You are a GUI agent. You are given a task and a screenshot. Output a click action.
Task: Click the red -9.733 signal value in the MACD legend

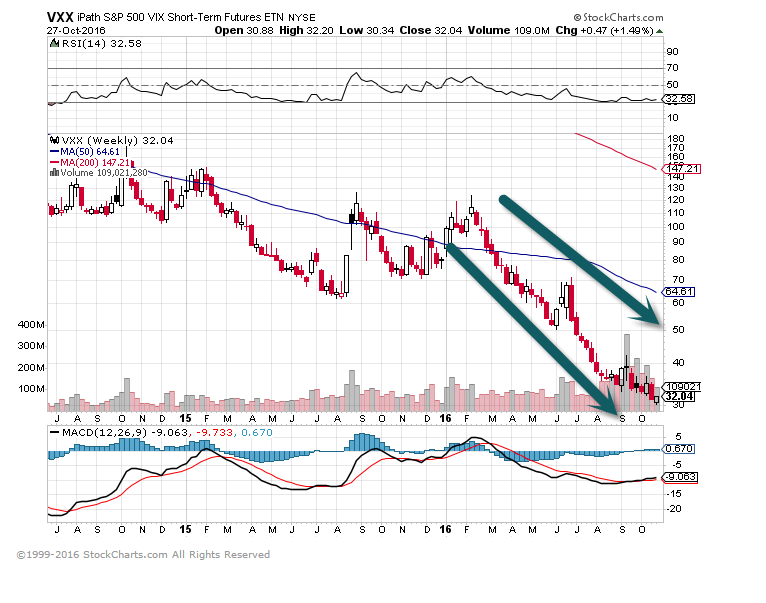point(214,433)
